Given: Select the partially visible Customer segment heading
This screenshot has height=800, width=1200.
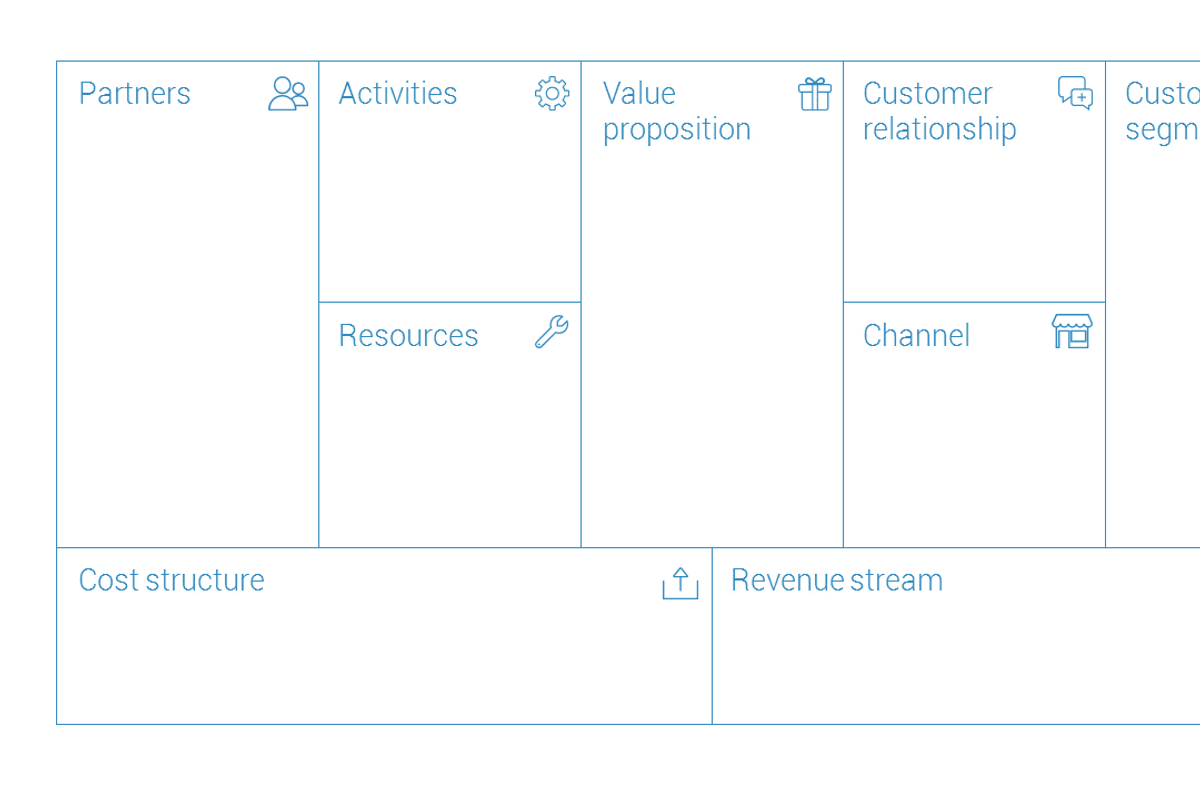Looking at the screenshot, I should click(1162, 111).
